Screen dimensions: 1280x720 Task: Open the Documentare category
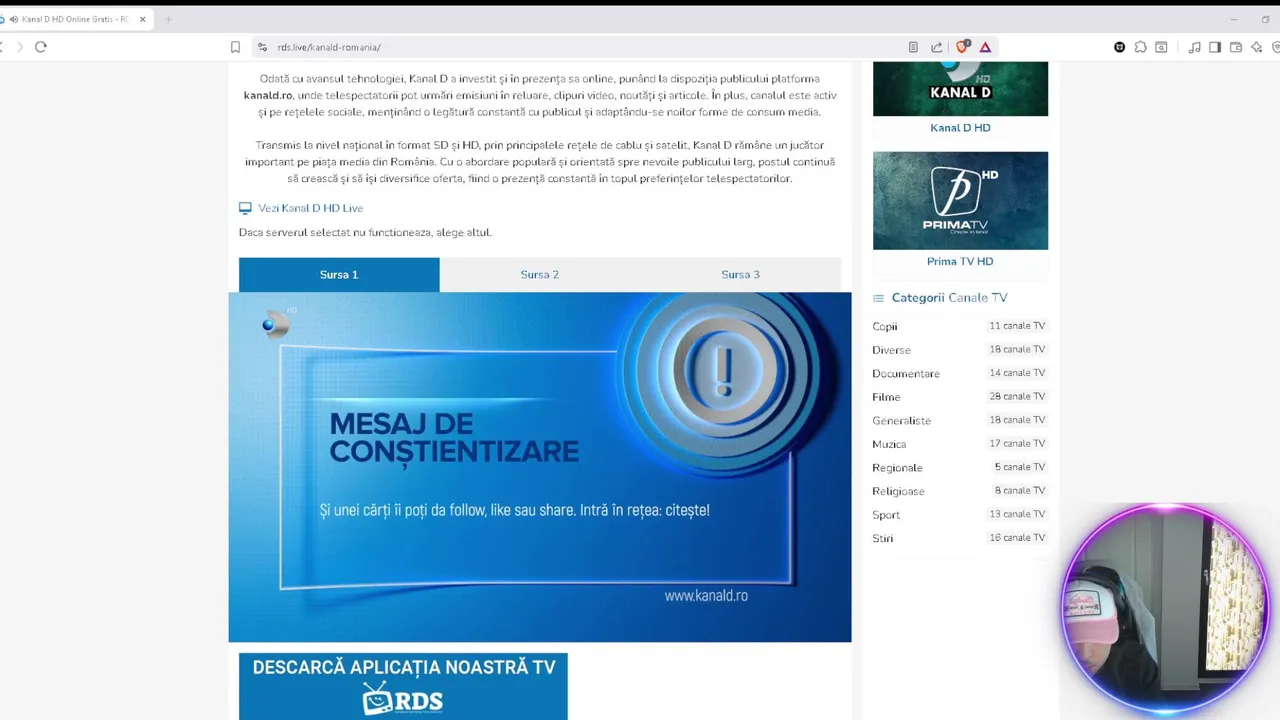click(x=906, y=373)
